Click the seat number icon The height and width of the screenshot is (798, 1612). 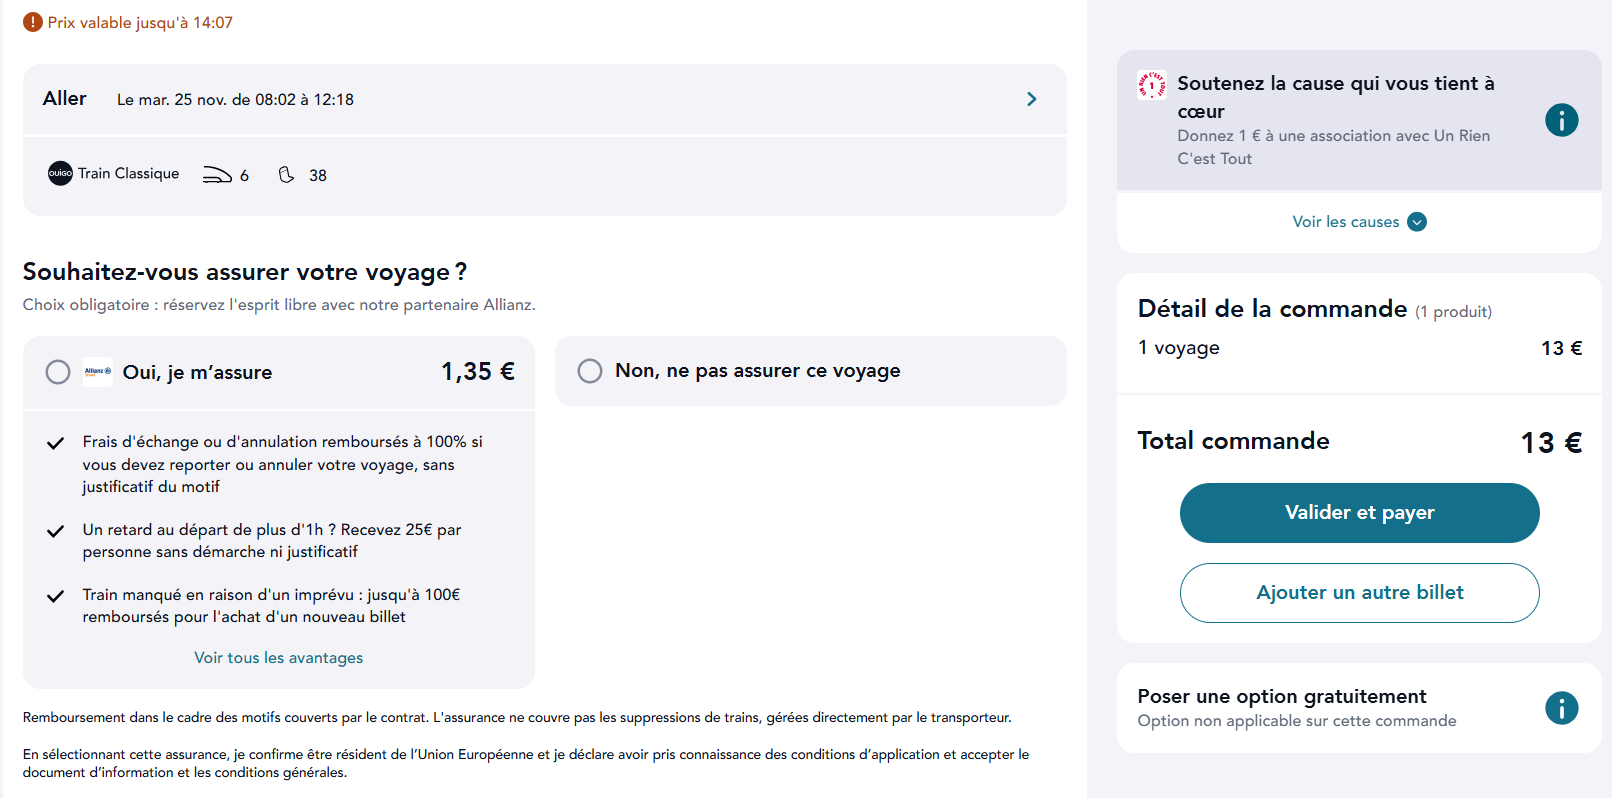[287, 175]
